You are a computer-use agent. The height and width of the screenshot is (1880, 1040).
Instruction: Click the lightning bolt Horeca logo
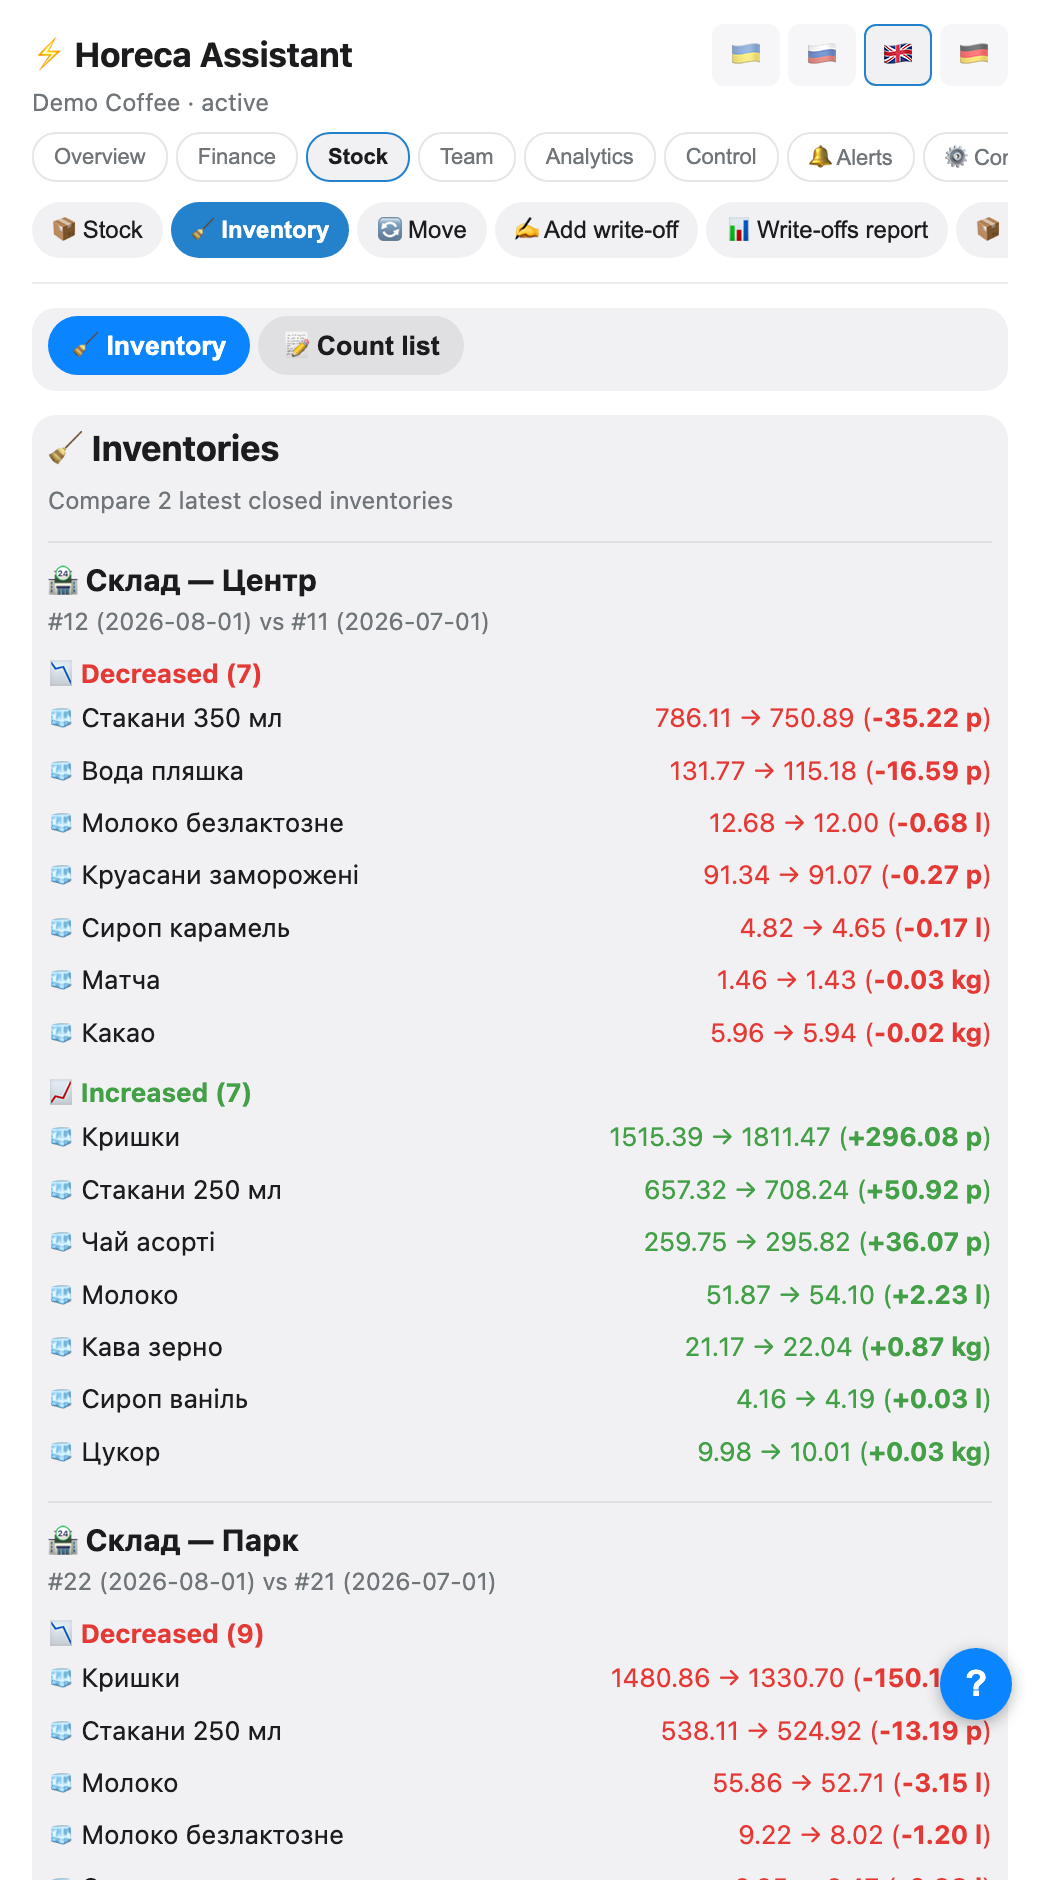point(48,54)
